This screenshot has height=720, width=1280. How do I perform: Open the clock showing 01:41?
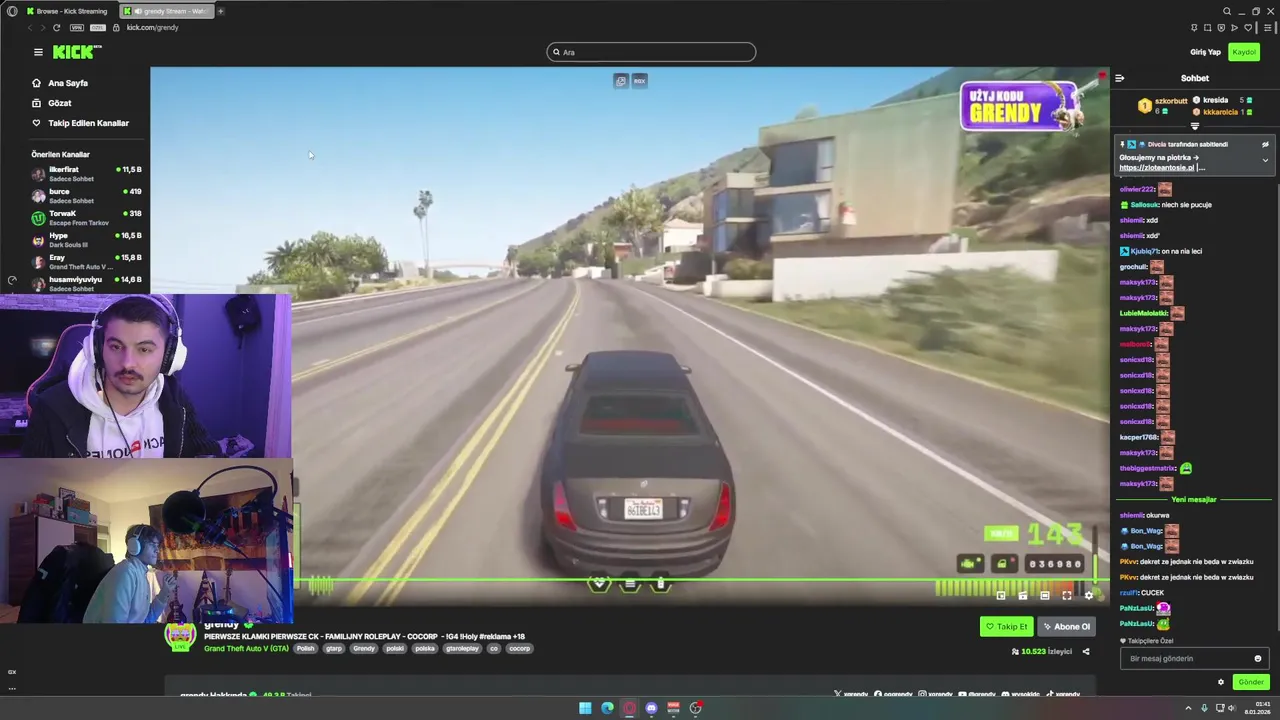pos(1257,708)
